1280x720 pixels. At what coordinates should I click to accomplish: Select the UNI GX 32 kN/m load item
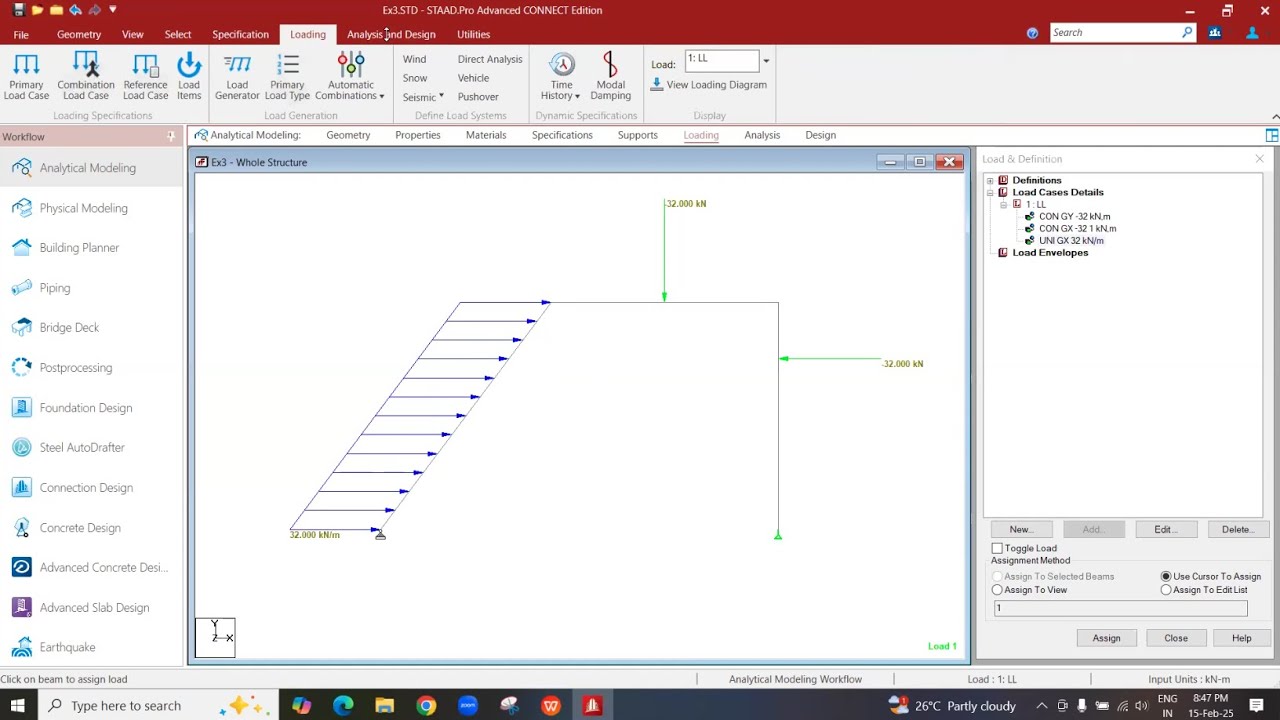(x=1071, y=241)
